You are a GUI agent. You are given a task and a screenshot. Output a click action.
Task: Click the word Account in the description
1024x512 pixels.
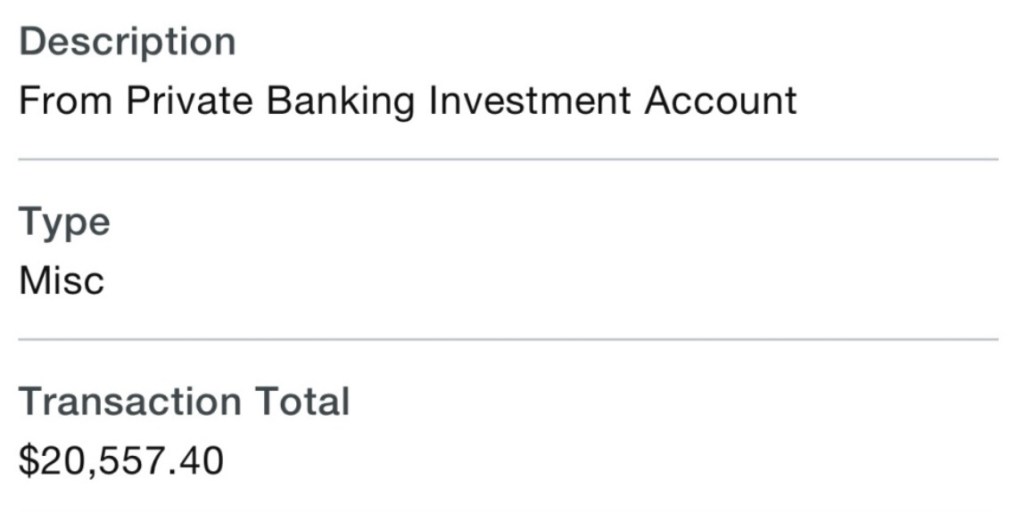[x=720, y=101]
